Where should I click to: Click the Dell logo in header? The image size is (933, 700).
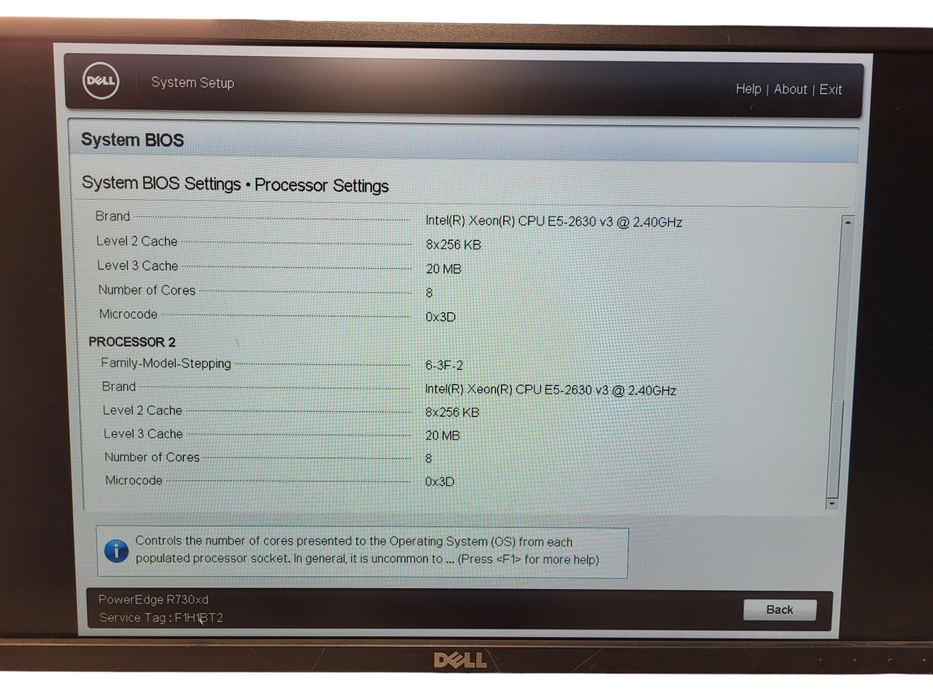coord(101,81)
